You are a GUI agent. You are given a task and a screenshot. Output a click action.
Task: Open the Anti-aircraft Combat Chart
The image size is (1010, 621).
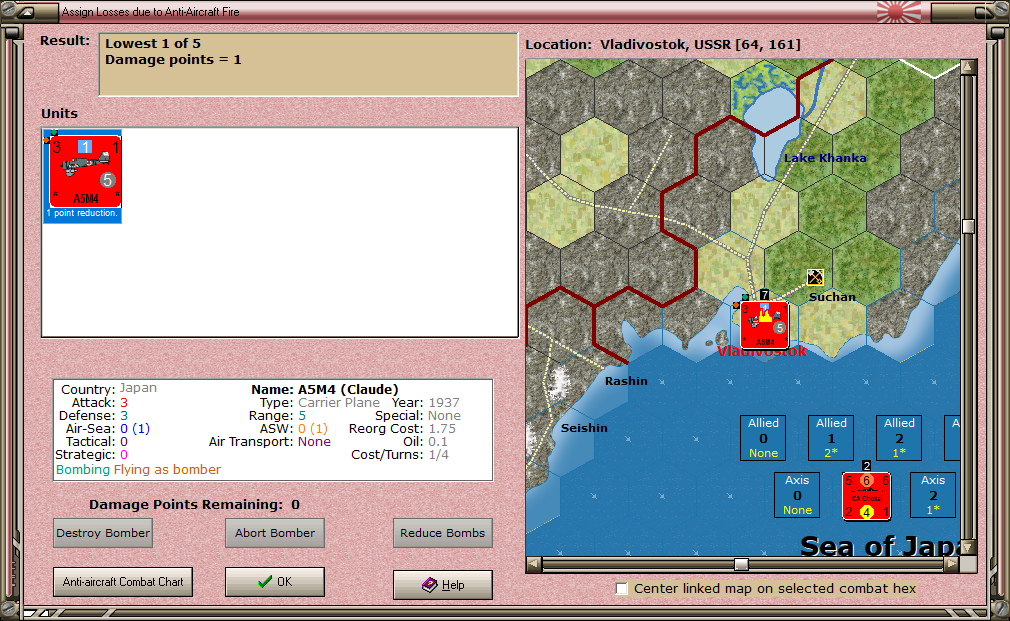tap(122, 581)
